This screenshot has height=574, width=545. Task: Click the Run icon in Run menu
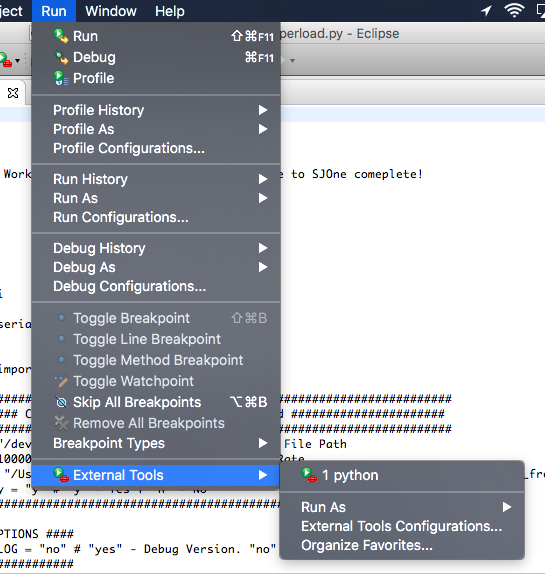pyautogui.click(x=60, y=36)
